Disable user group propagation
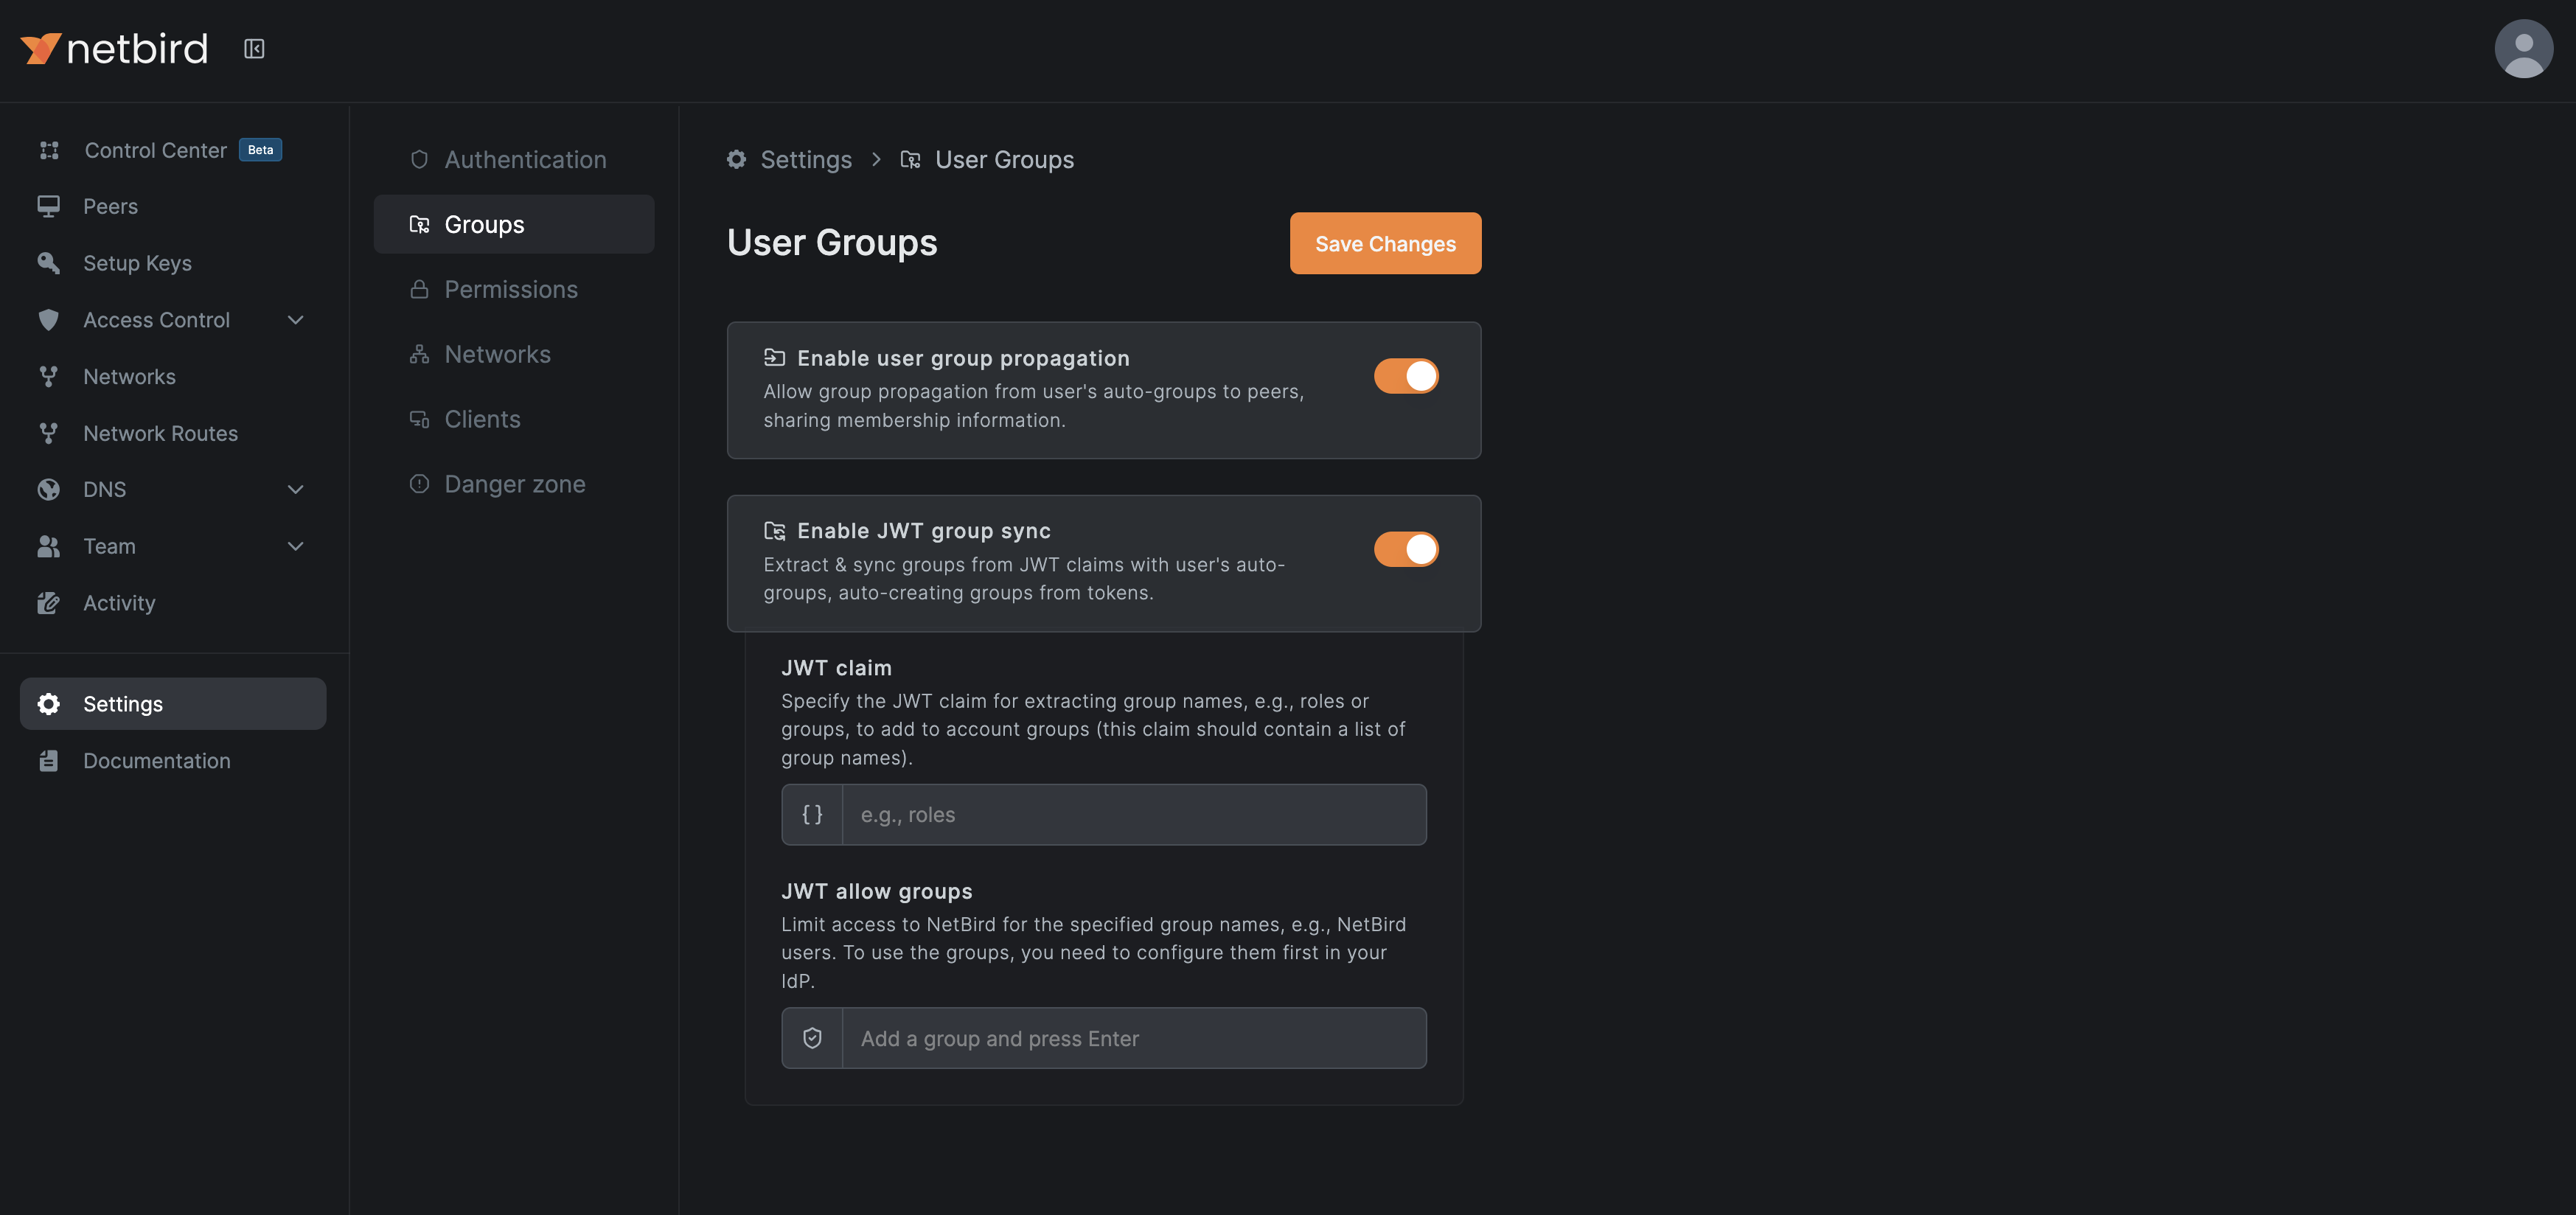This screenshot has width=2576, height=1215. coord(1406,375)
